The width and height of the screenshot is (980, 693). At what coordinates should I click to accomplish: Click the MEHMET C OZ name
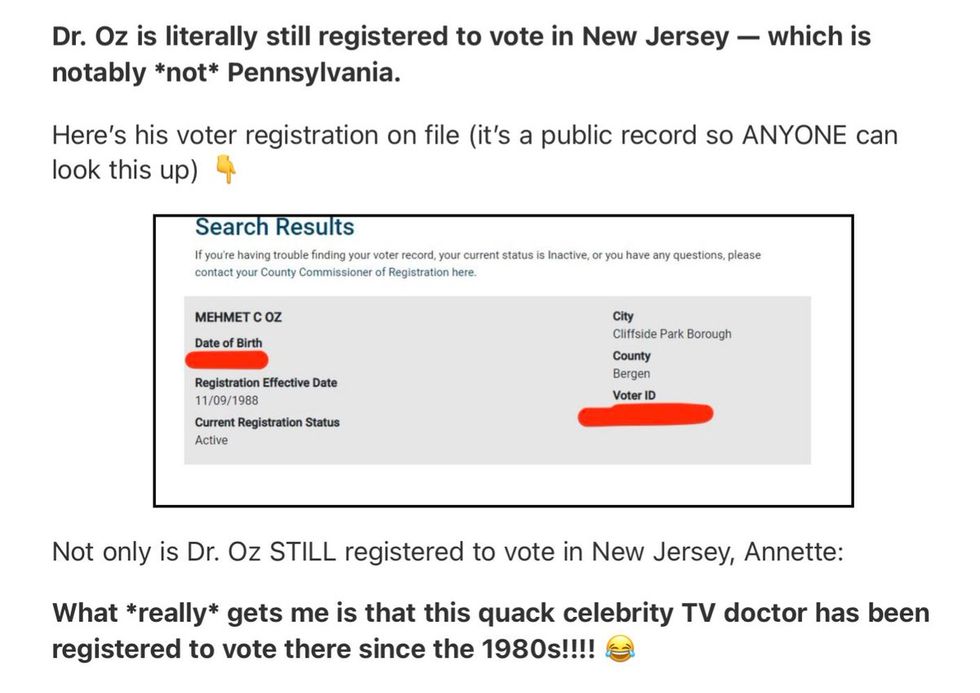(x=238, y=317)
